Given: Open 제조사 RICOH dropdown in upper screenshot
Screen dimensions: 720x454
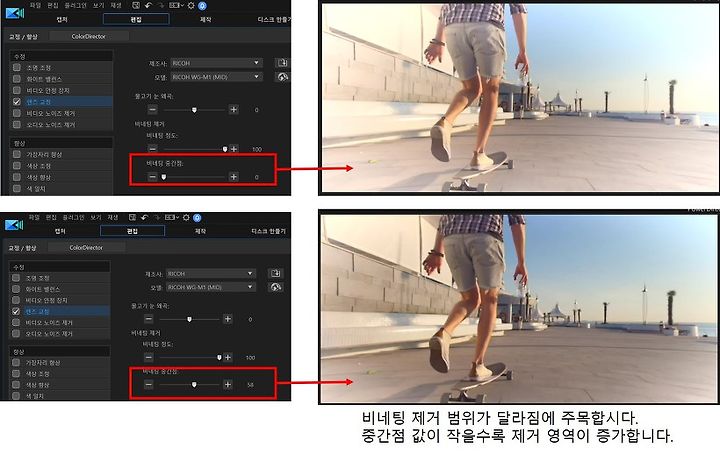Looking at the screenshot, I should 216,63.
